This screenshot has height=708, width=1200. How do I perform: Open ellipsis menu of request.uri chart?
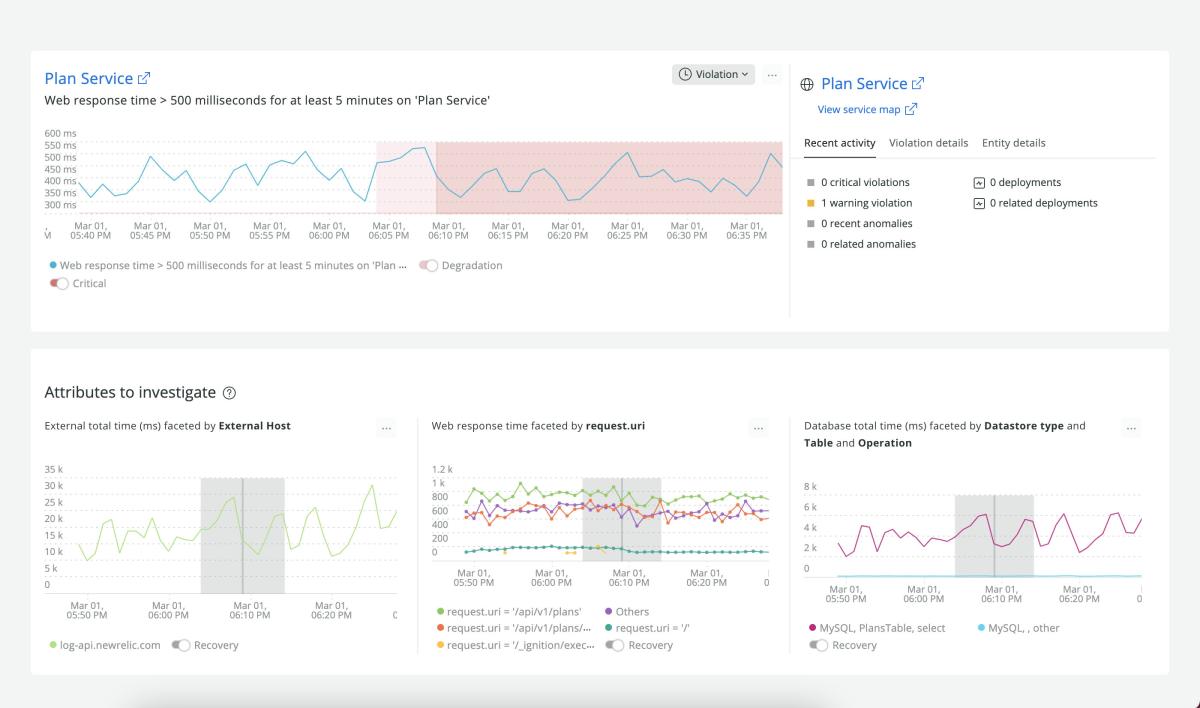pyautogui.click(x=759, y=428)
